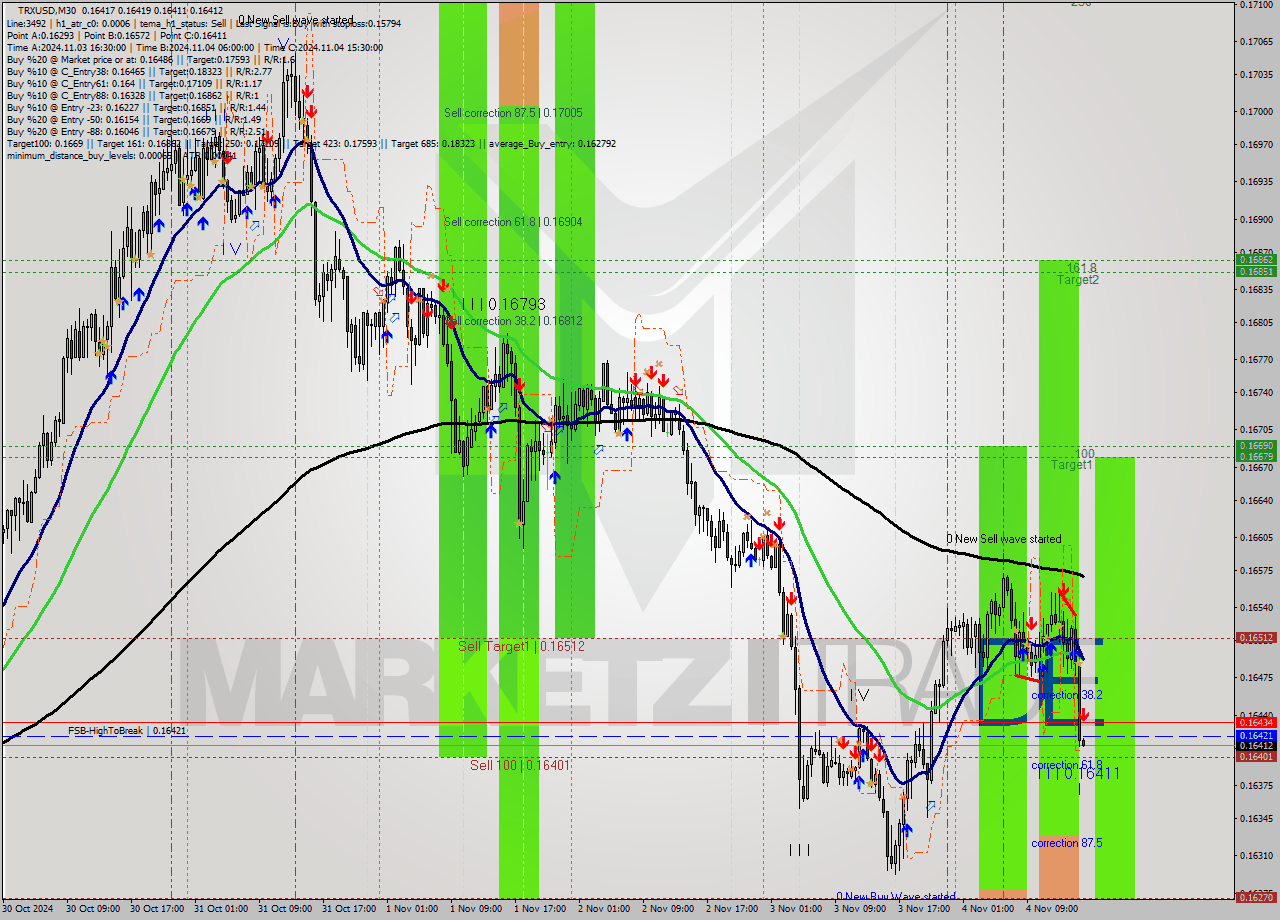
Task: Click the 'I I I 0.16798' wave label
Action: click(x=503, y=304)
